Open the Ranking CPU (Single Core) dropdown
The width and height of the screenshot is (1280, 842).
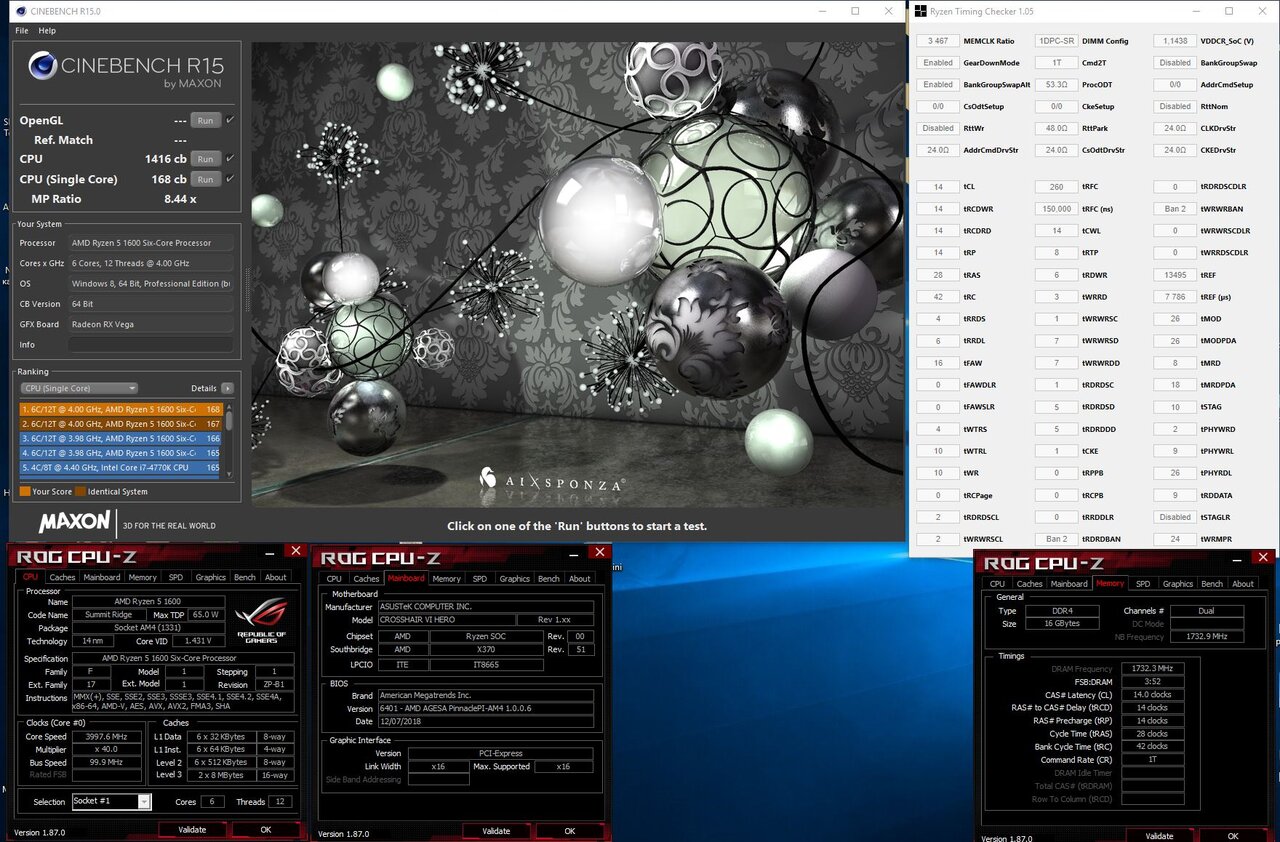point(79,388)
